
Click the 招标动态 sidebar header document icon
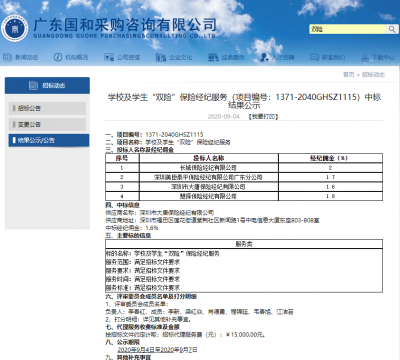point(33,86)
